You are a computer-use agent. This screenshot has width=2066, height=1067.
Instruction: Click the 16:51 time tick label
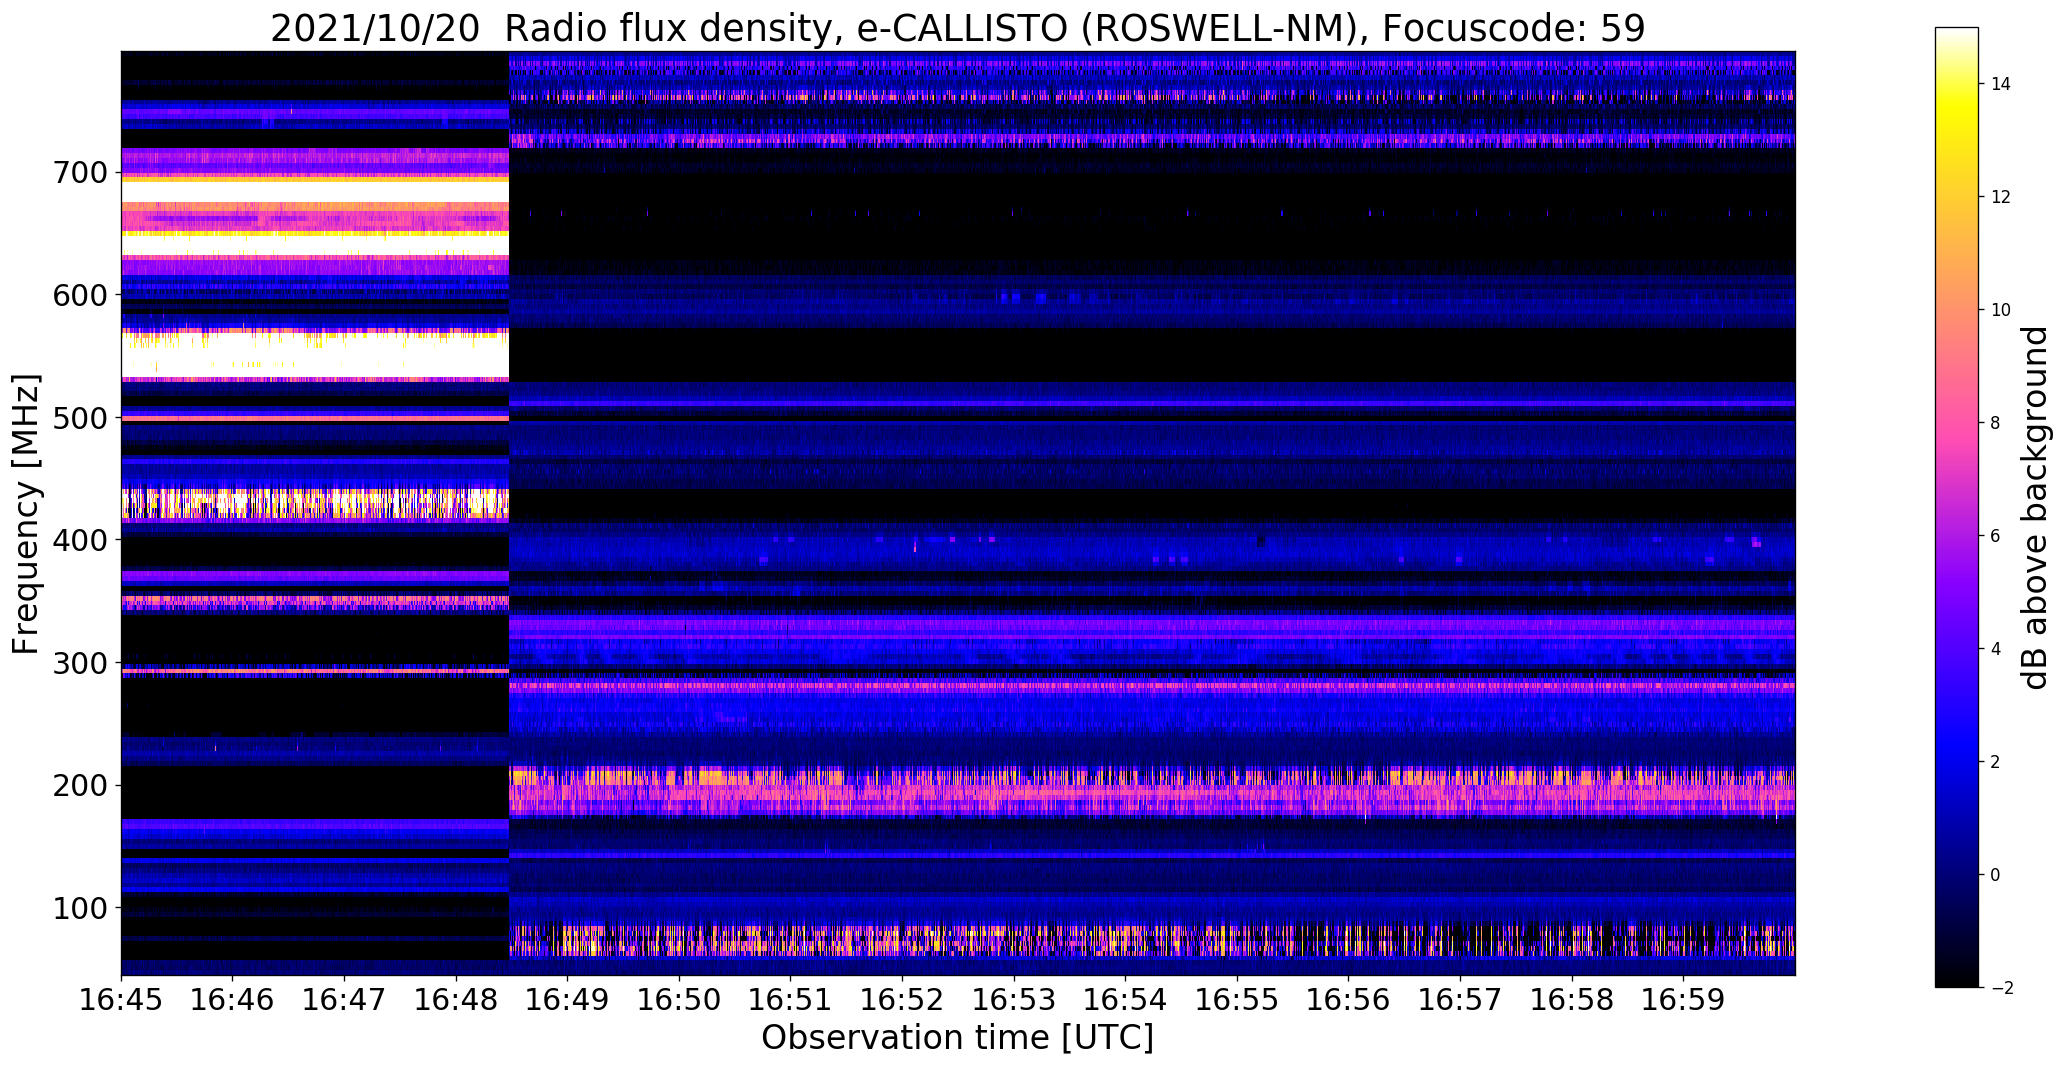(791, 1000)
